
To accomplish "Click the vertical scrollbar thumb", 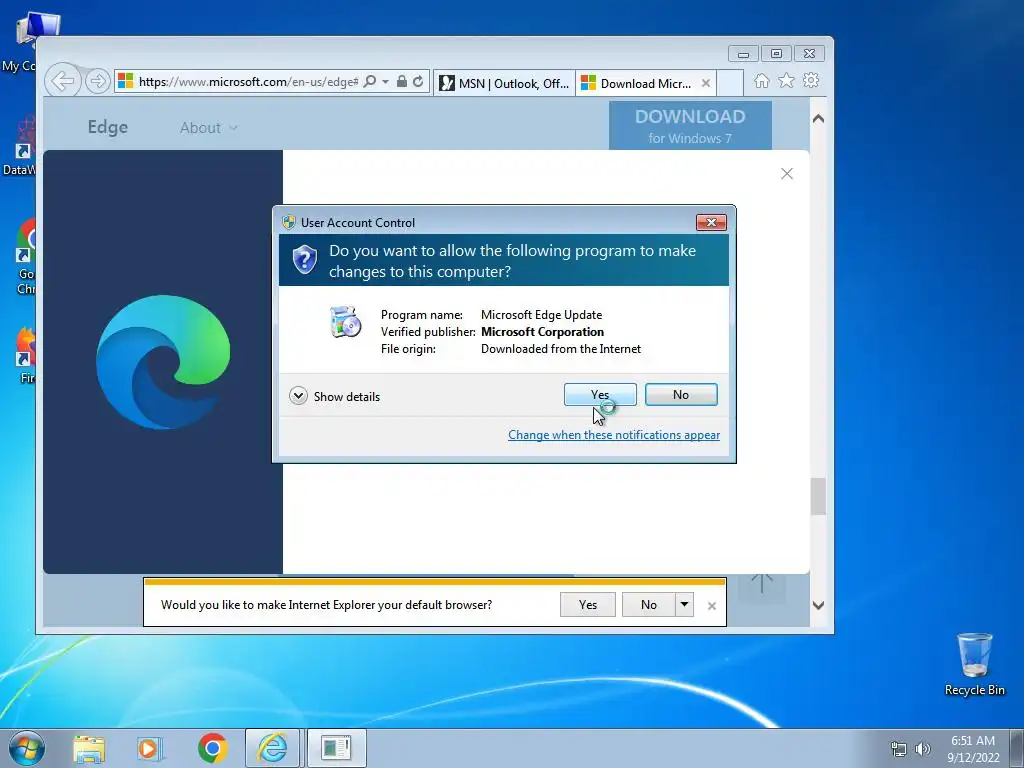I will tap(818, 496).
